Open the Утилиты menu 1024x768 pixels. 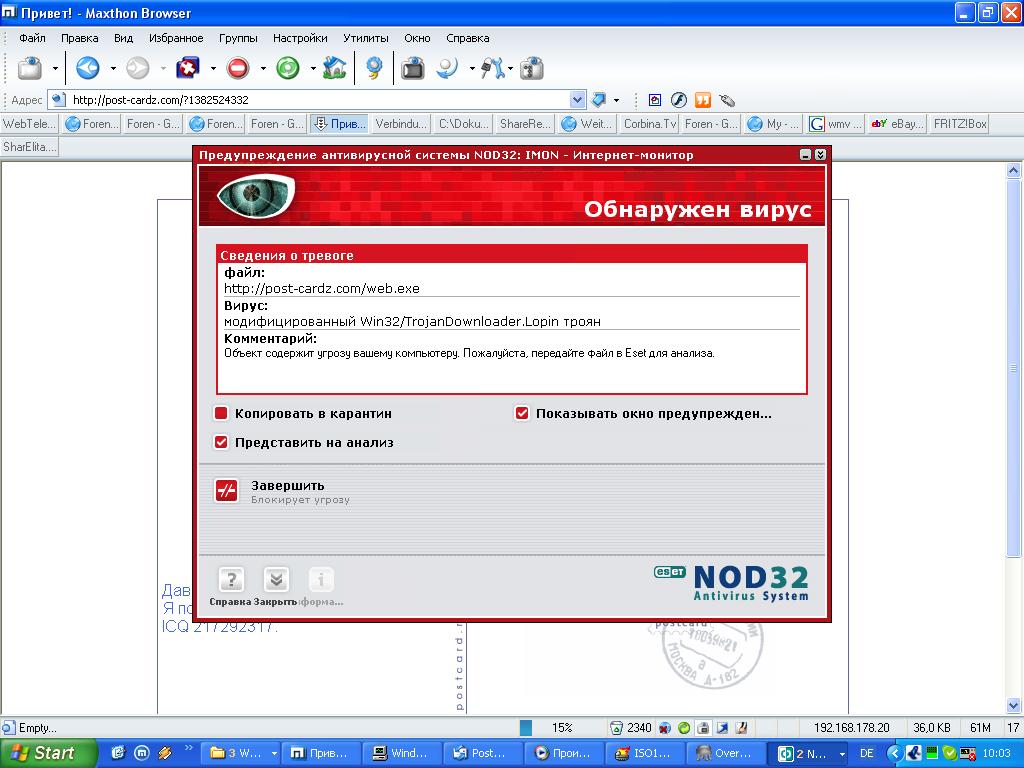pyautogui.click(x=366, y=38)
